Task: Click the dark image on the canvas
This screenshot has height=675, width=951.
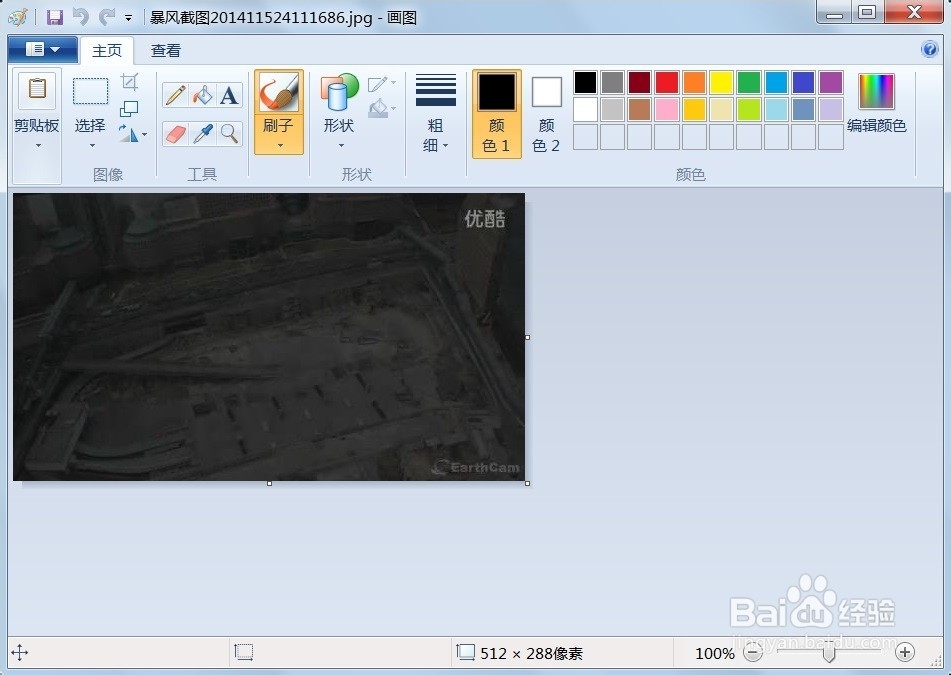Action: pos(269,337)
